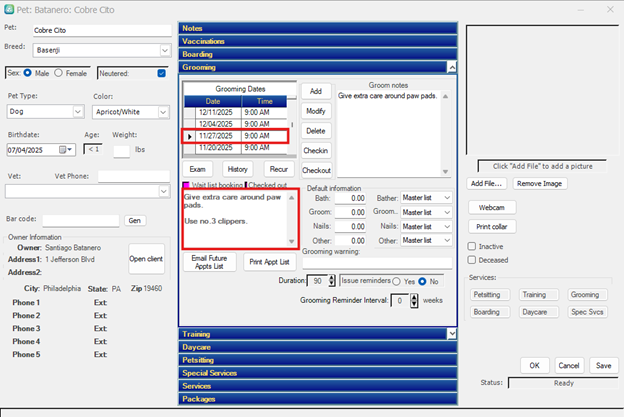The image size is (624, 417).
Task: Open the Breed dropdown
Action: tap(165, 50)
